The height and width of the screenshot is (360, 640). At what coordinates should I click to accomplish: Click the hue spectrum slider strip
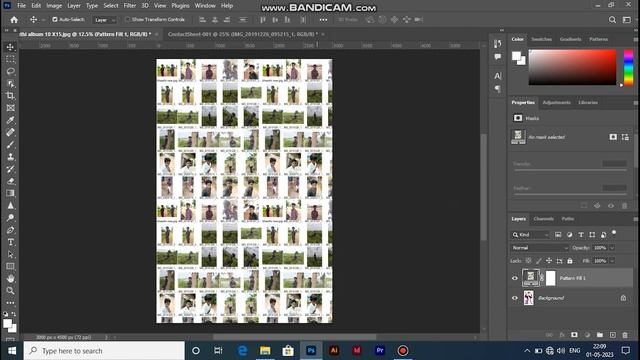tap(629, 67)
